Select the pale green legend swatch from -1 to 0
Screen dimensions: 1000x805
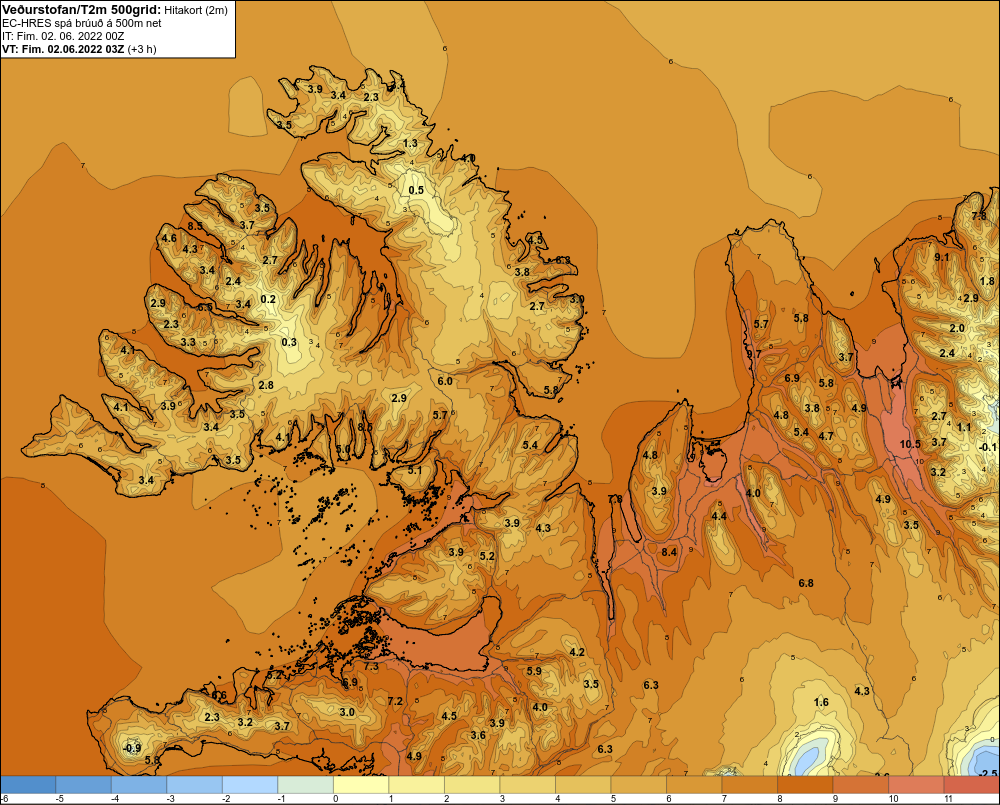point(305,785)
